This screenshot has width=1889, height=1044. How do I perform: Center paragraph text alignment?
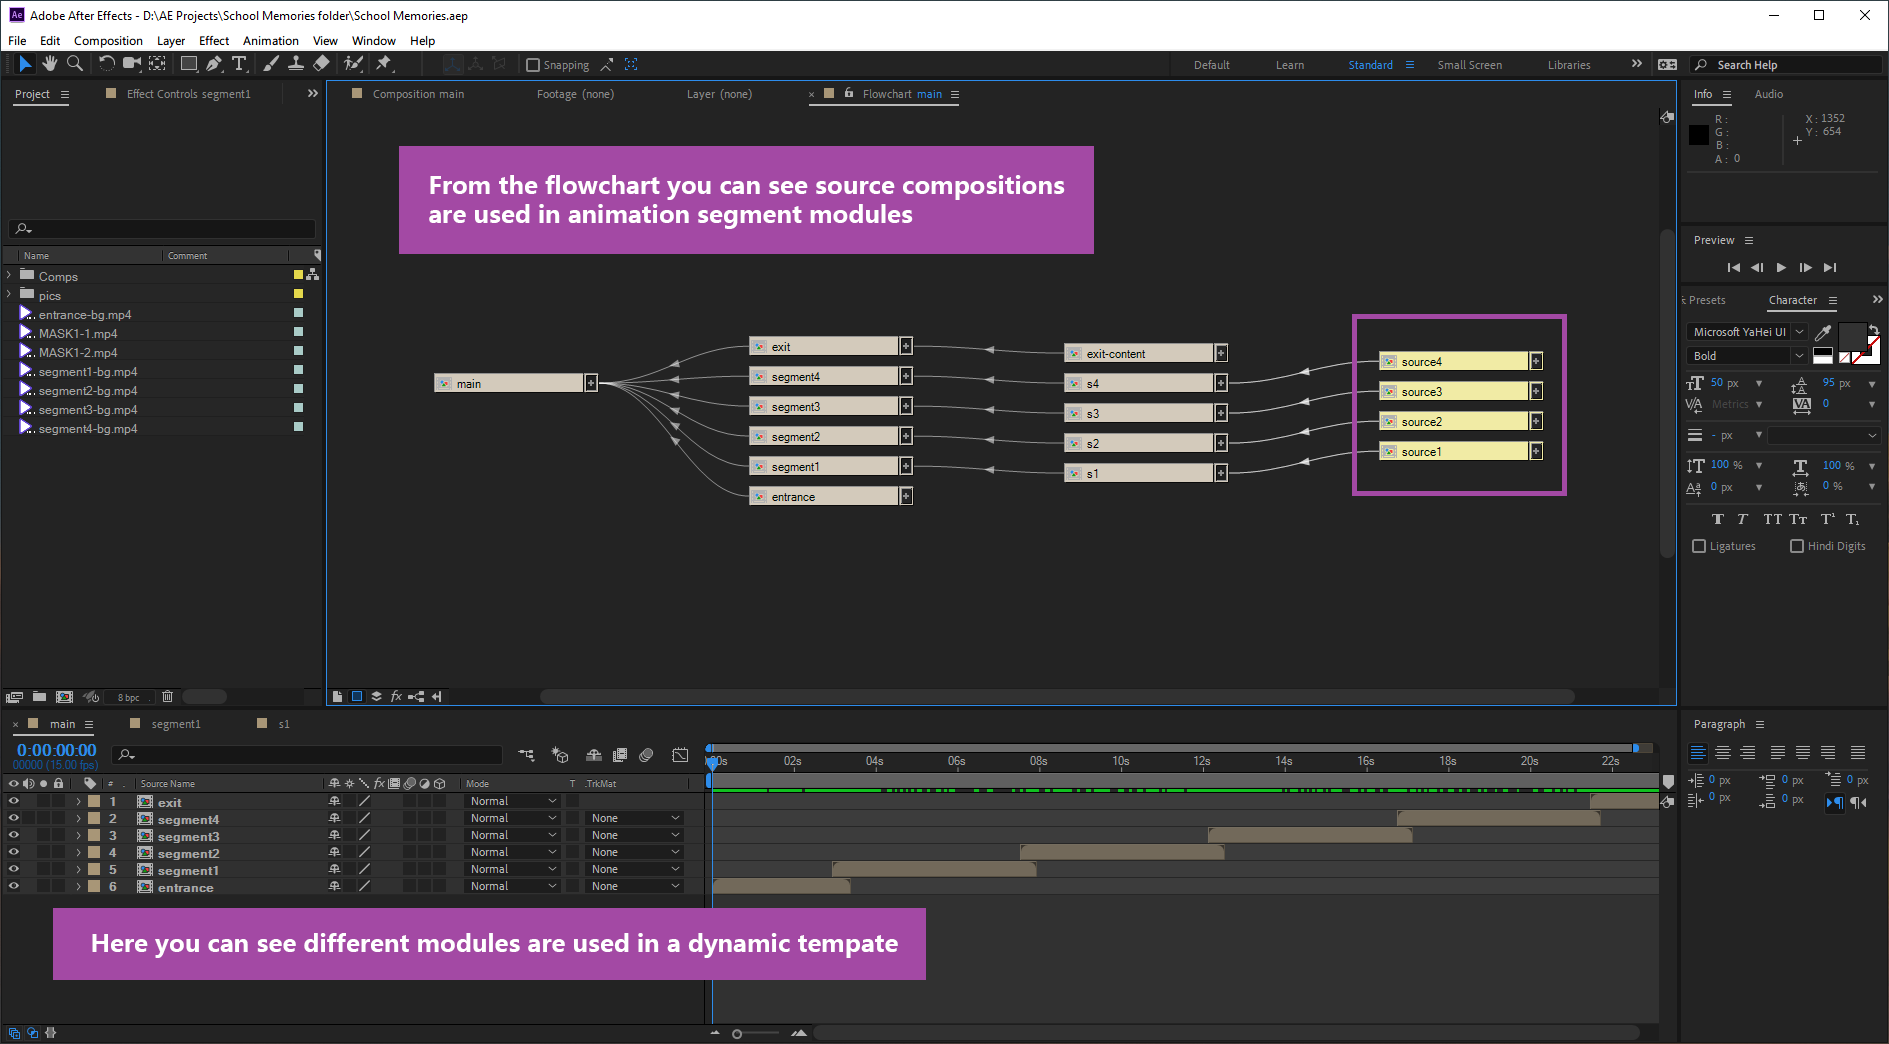(x=1723, y=753)
